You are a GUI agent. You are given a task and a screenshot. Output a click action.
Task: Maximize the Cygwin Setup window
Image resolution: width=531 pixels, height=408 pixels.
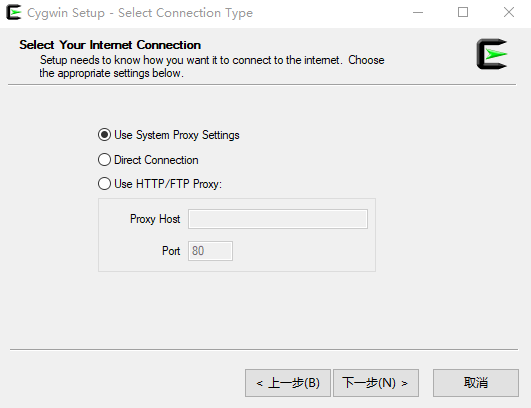click(x=463, y=13)
